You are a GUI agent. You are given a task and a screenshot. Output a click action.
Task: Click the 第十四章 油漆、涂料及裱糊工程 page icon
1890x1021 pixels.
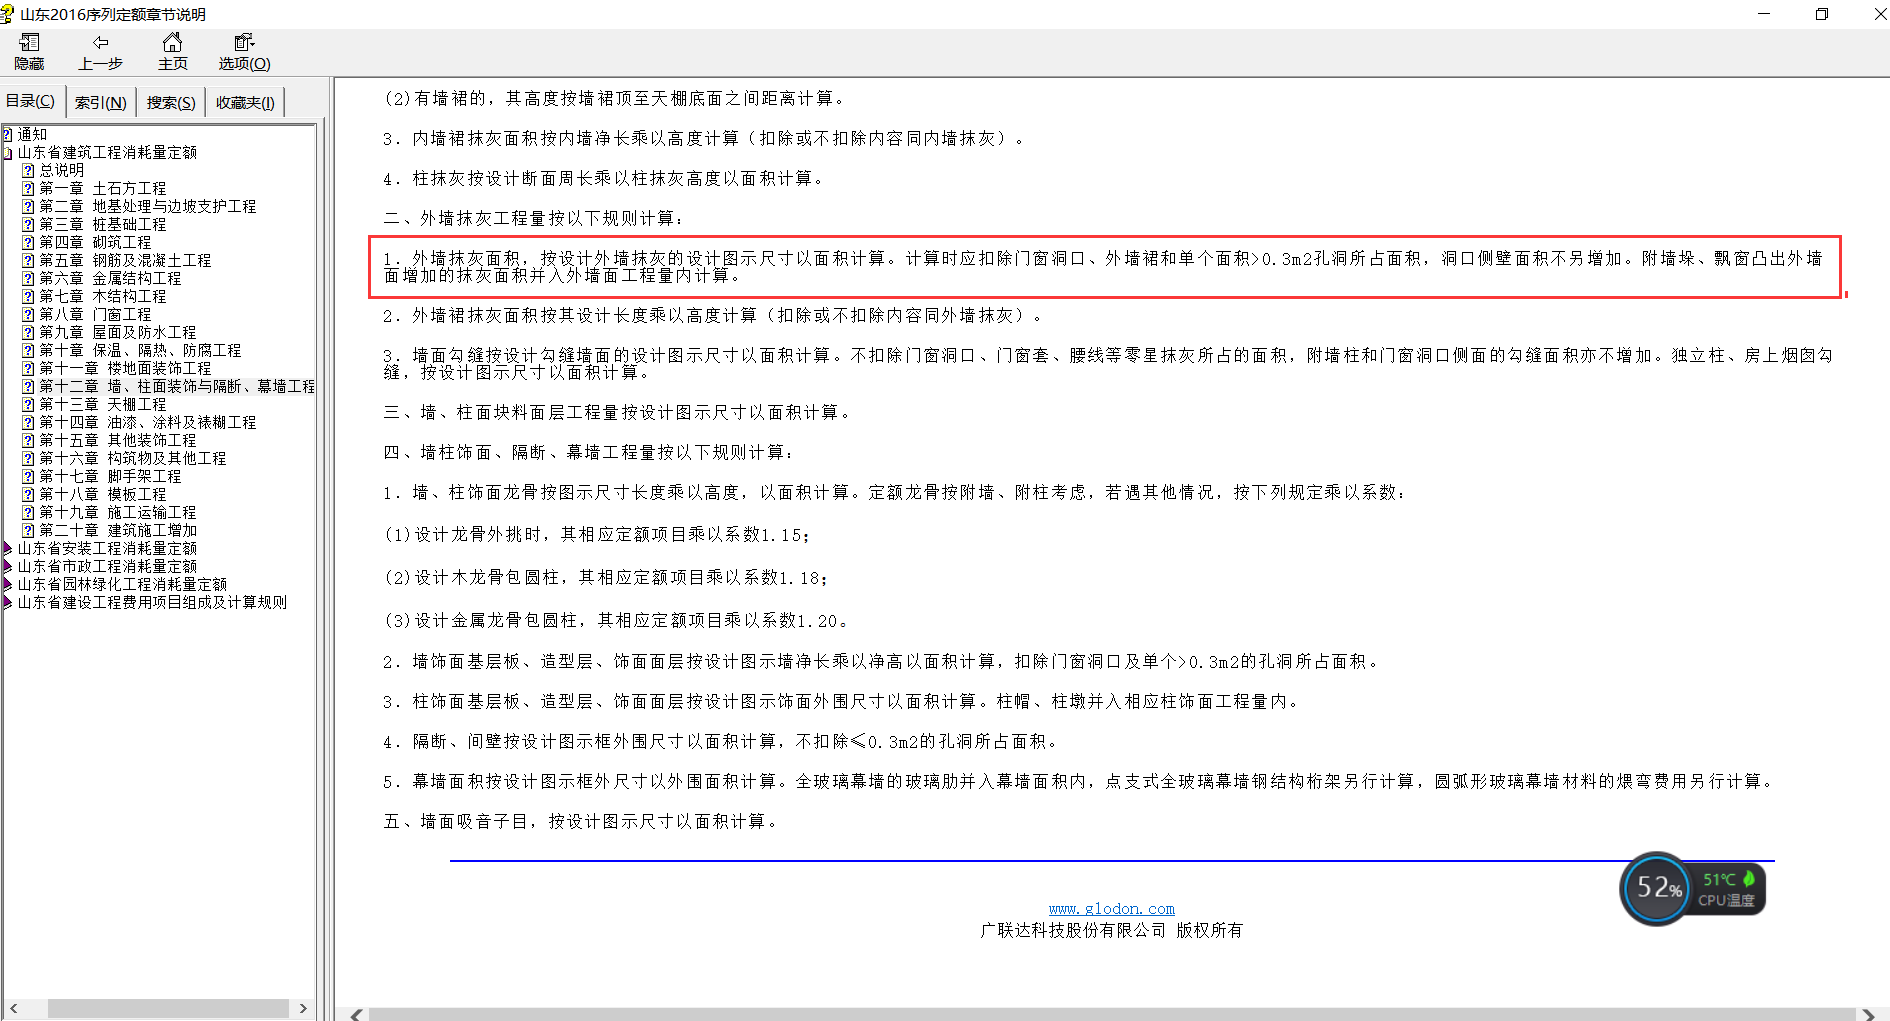(28, 422)
